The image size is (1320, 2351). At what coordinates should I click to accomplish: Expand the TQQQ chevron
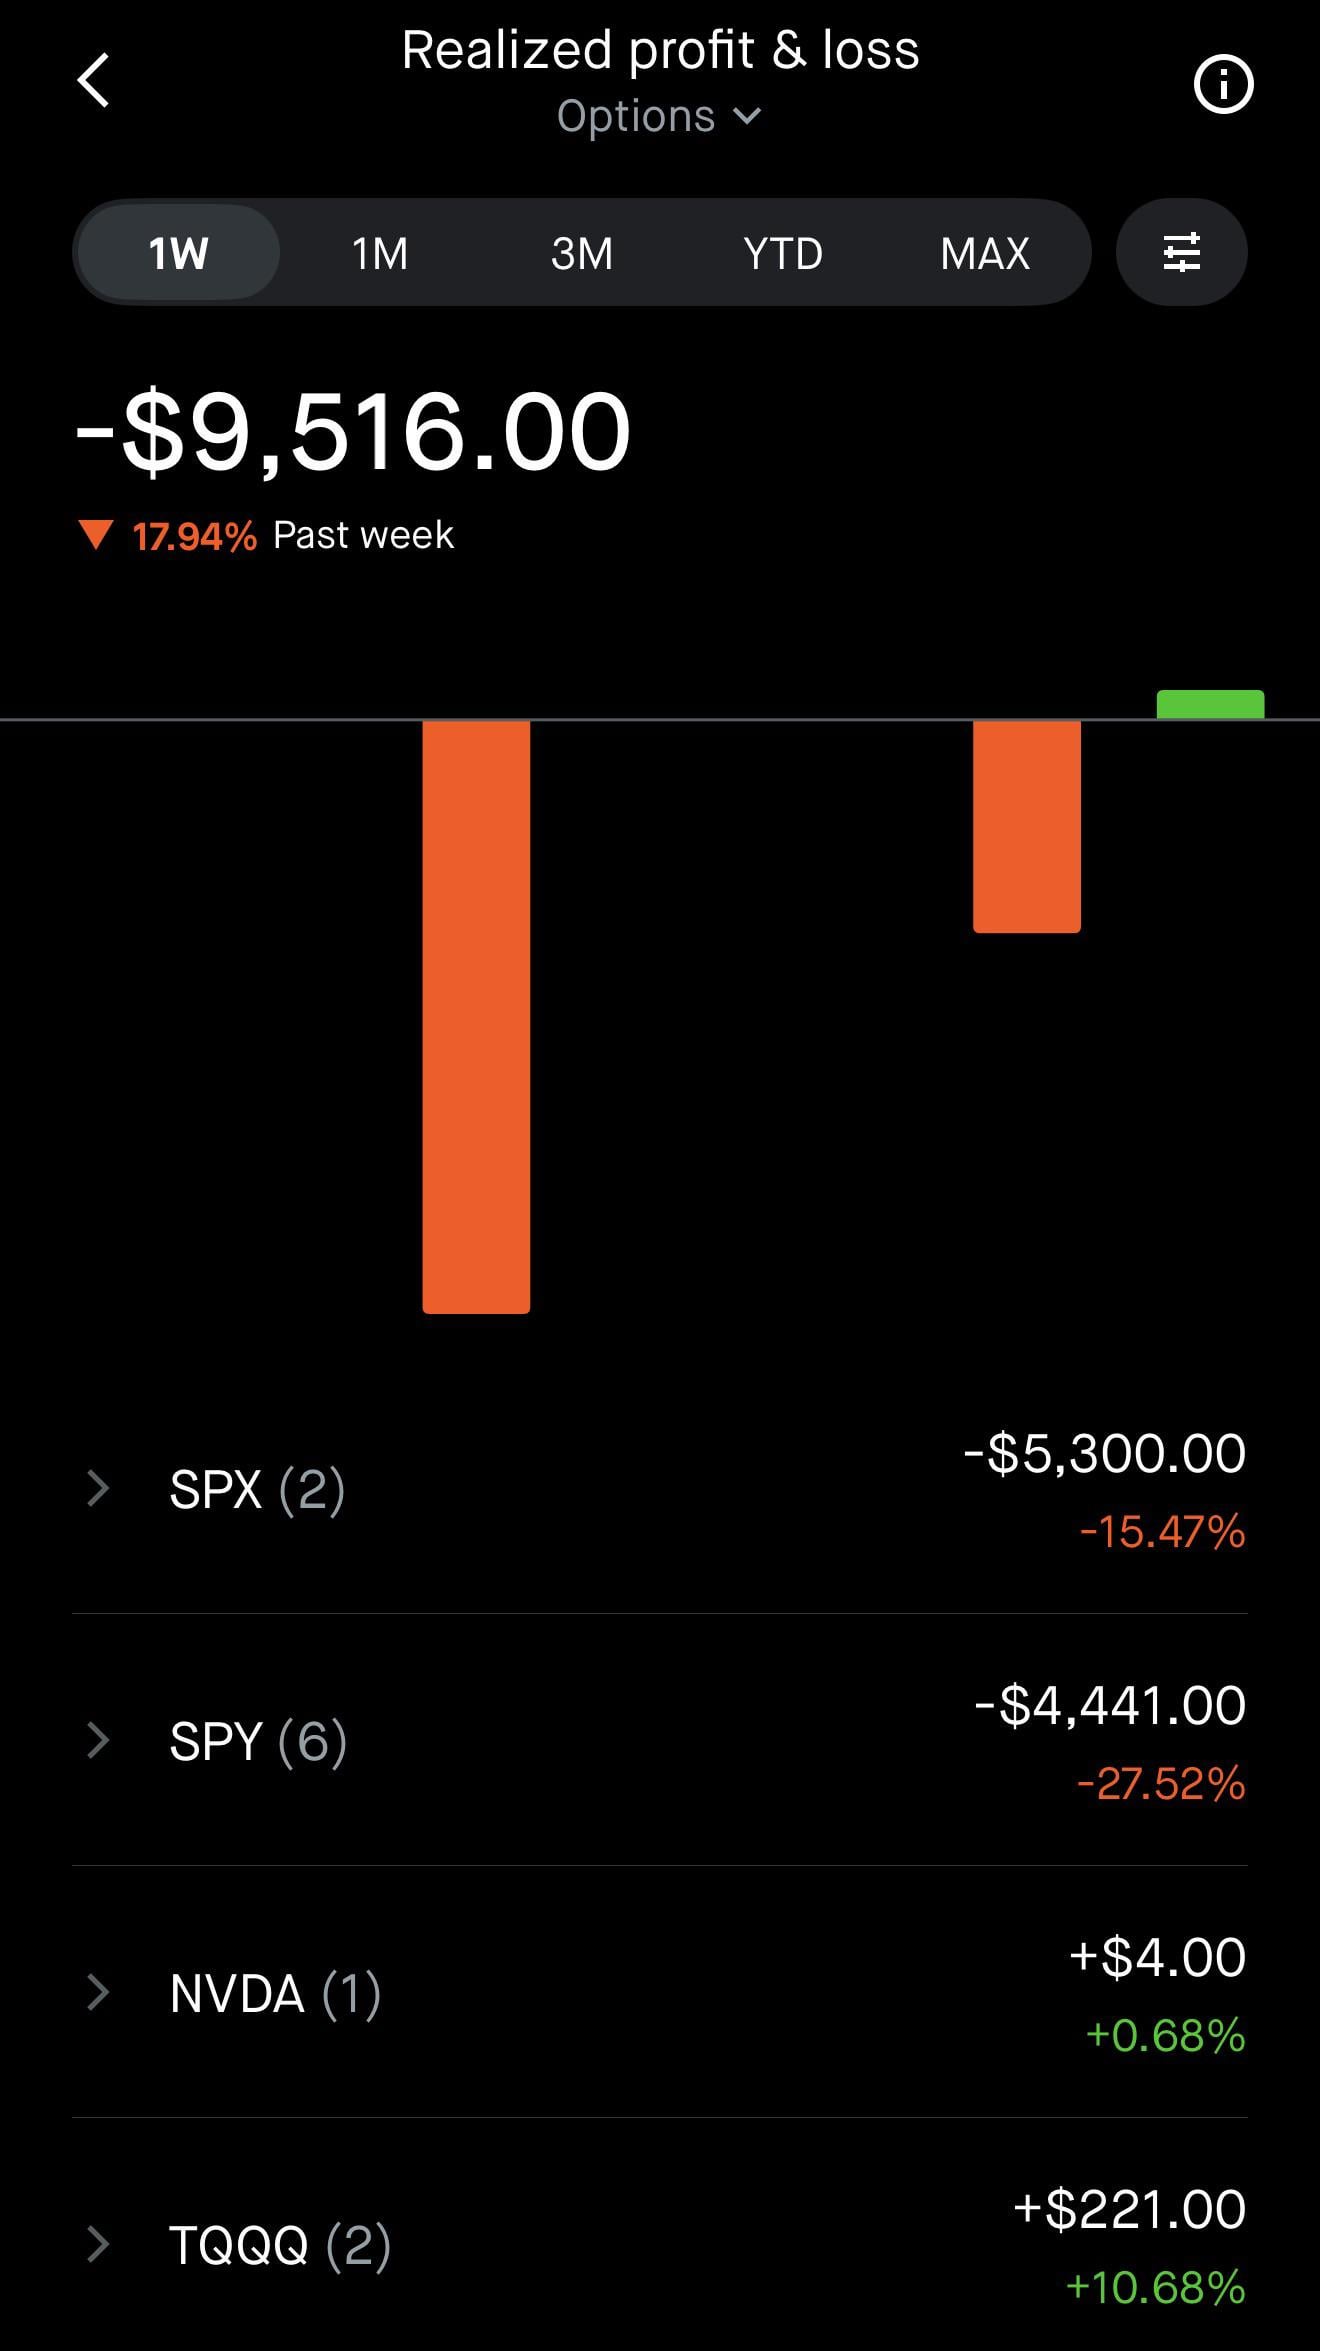[98, 2244]
